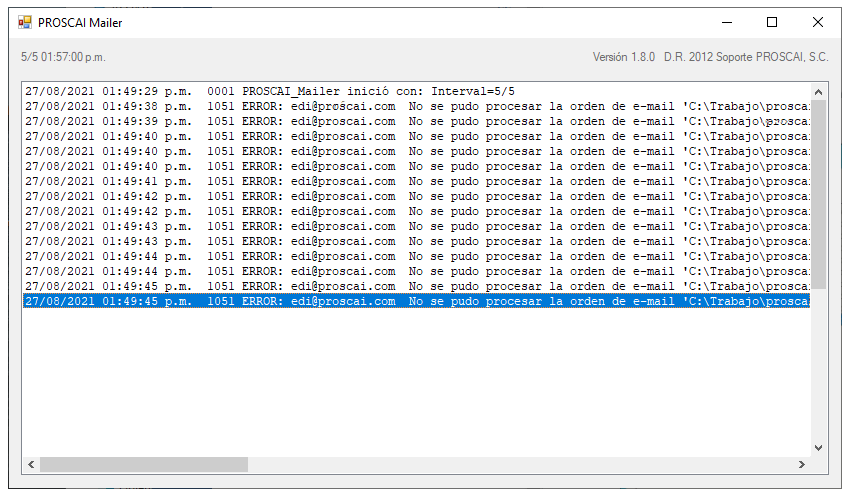Viewport: 849px width, 498px height.
Task: Click the 'Versión 1.8.0' copyright label
Action: pos(710,57)
